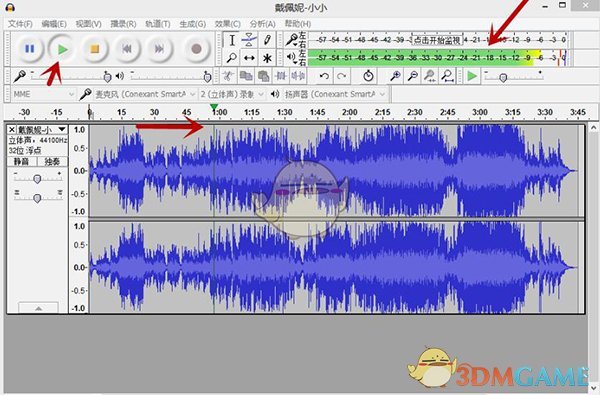Click the Paste icon
This screenshot has width=600, height=395.
[x=263, y=76]
